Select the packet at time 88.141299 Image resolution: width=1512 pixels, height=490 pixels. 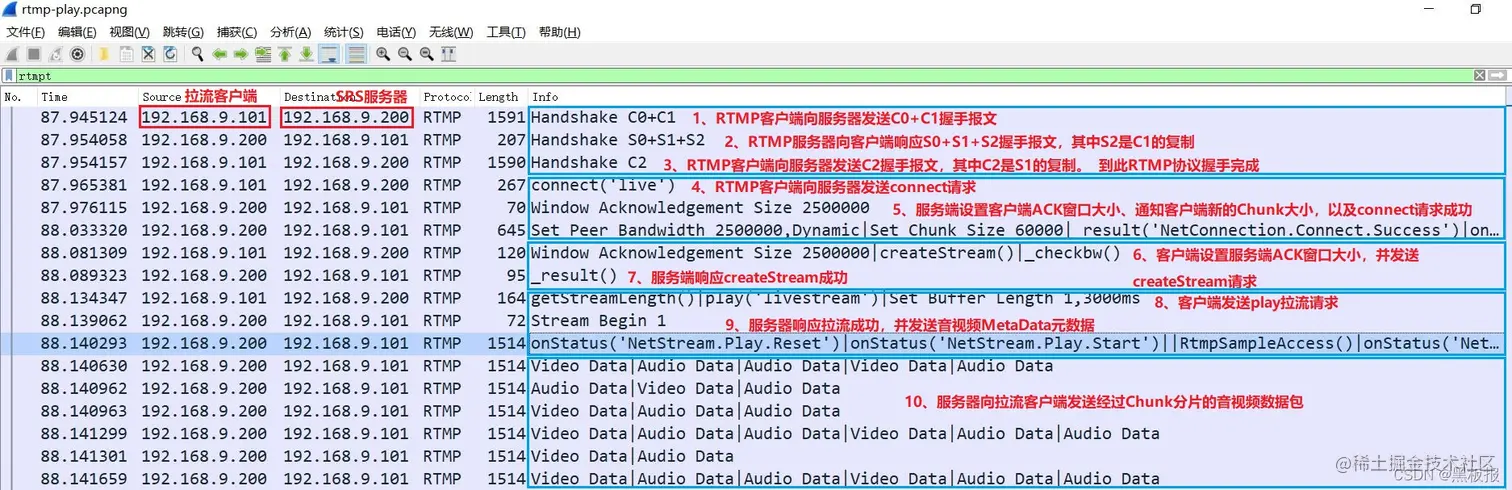pos(755,434)
